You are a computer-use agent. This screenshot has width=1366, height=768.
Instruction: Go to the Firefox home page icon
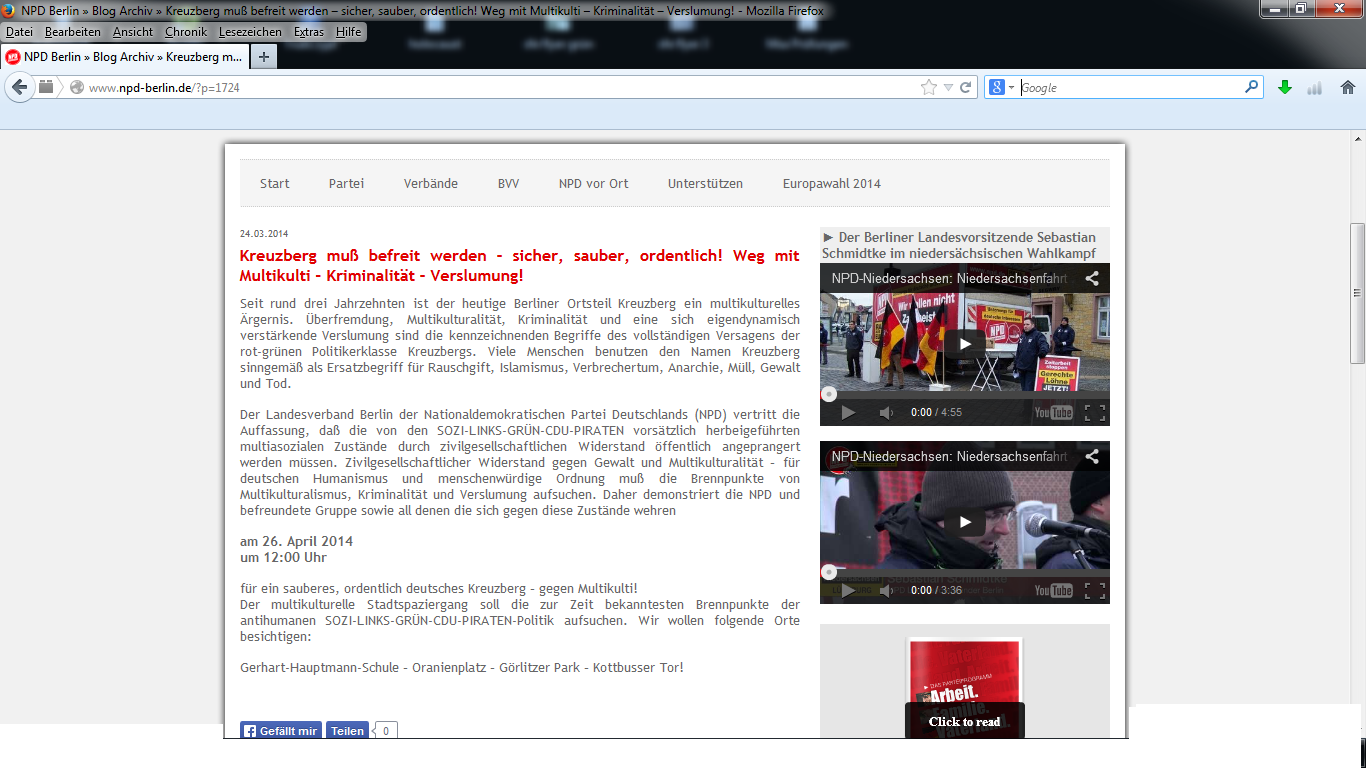[1348, 88]
